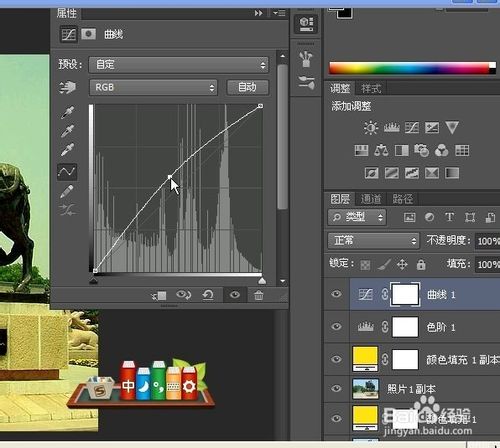500x448 pixels.
Task: Switch to the 样式 tab
Action: click(371, 89)
